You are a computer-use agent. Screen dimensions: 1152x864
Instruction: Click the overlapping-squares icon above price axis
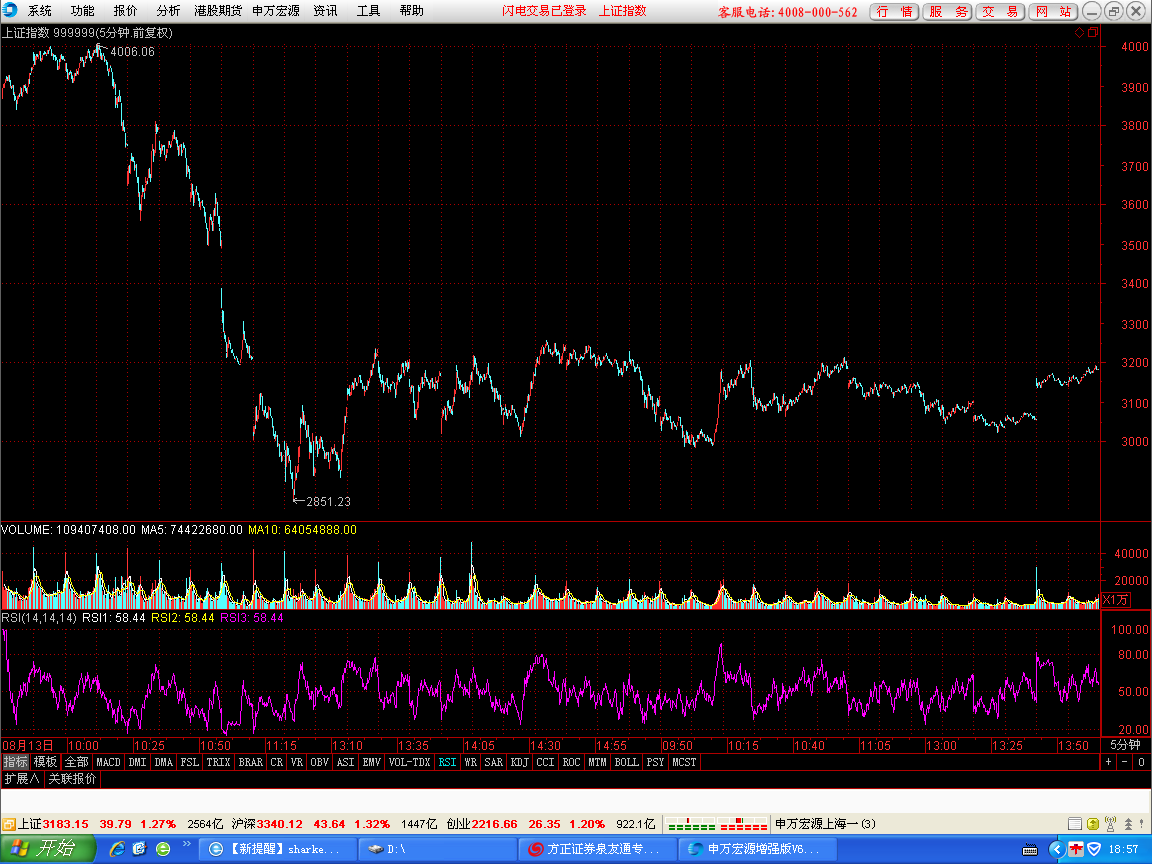click(1092, 32)
